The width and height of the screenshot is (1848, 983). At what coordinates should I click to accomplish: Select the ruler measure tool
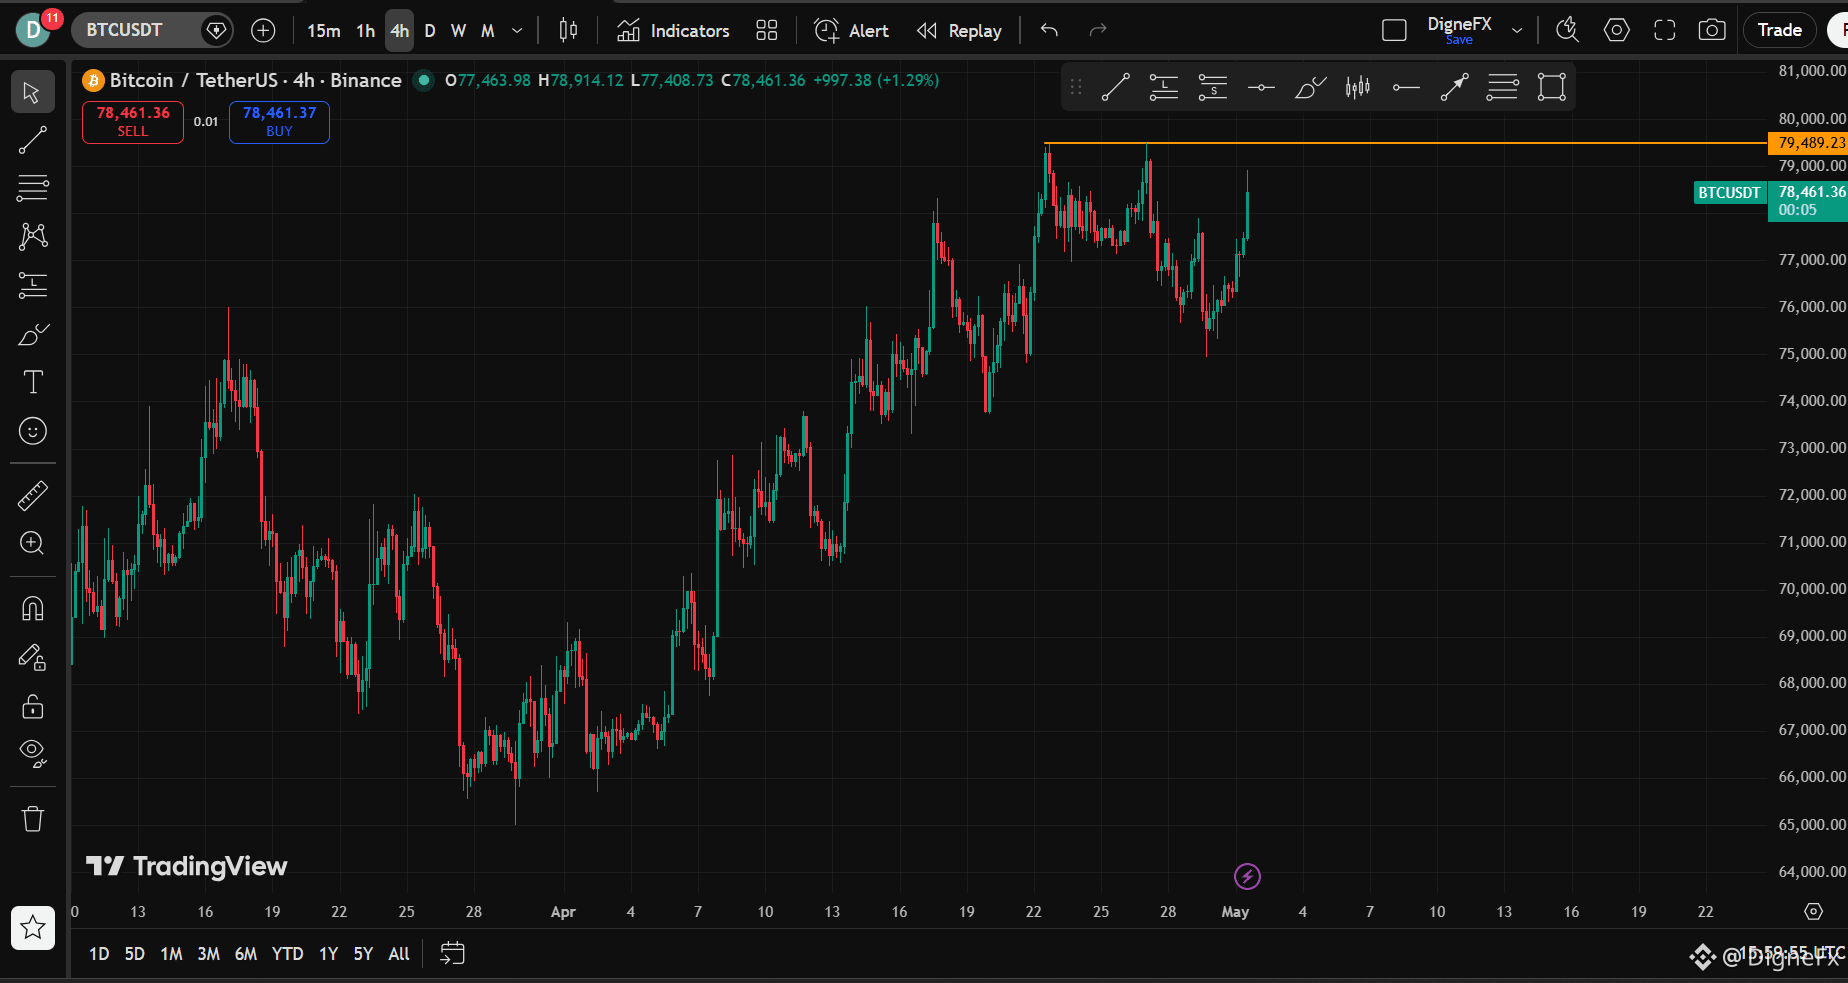pos(32,495)
